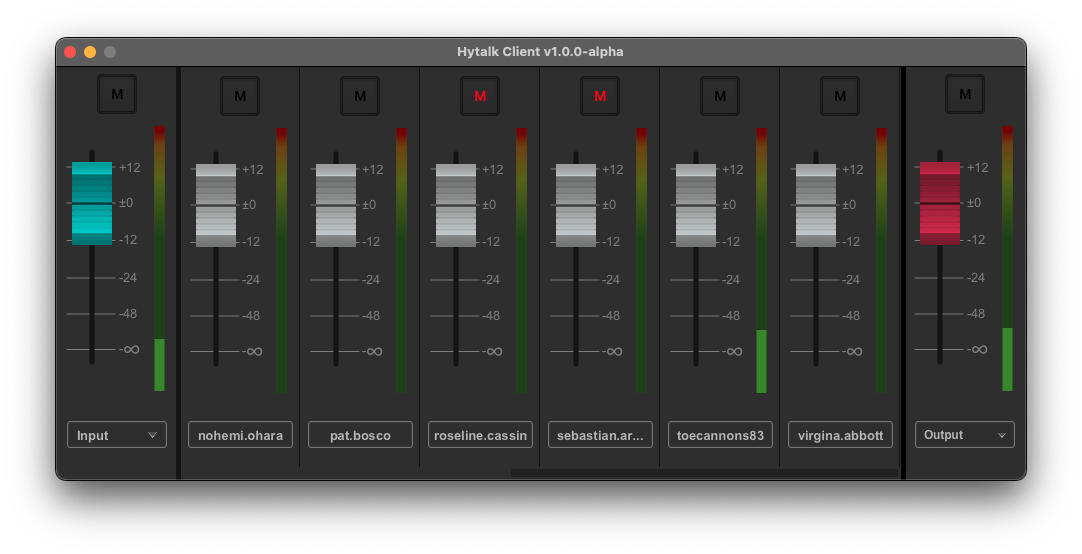This screenshot has height=554, width=1082.
Task: Click the pat.bosco name button
Action: click(x=360, y=435)
